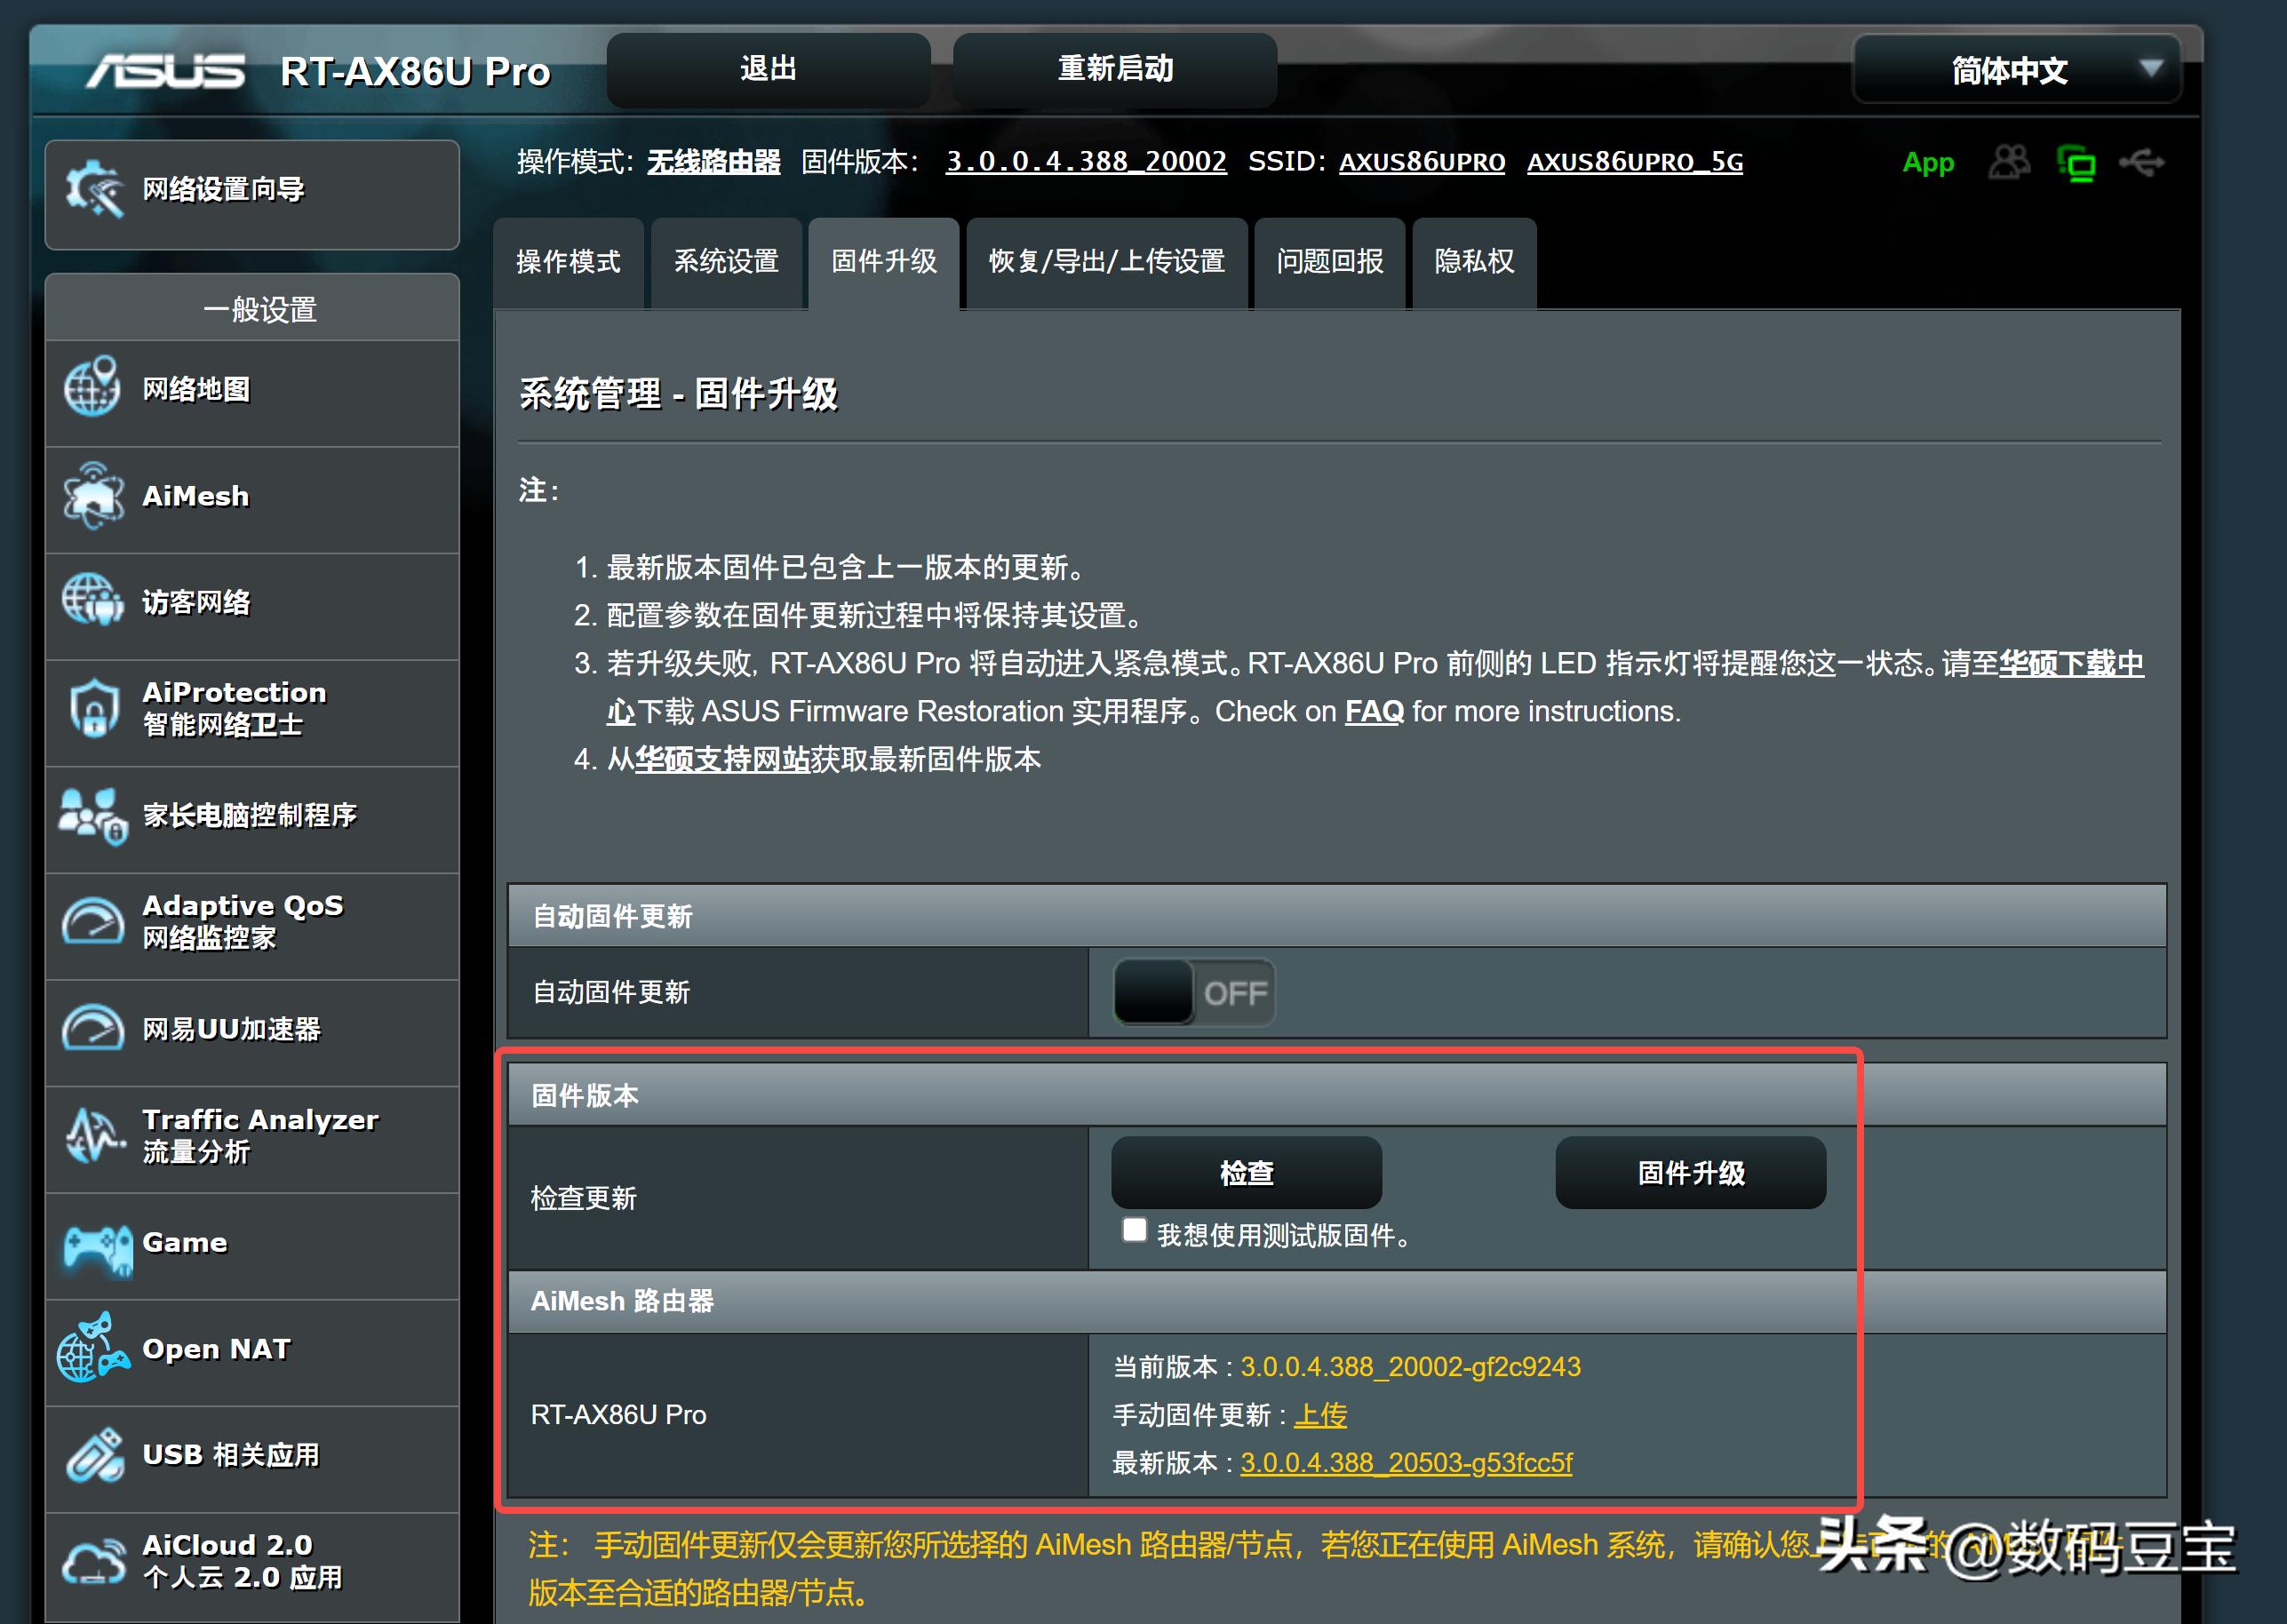The height and width of the screenshot is (1624, 2287).
Task: Switch to the 系统设置 tab
Action: [726, 262]
